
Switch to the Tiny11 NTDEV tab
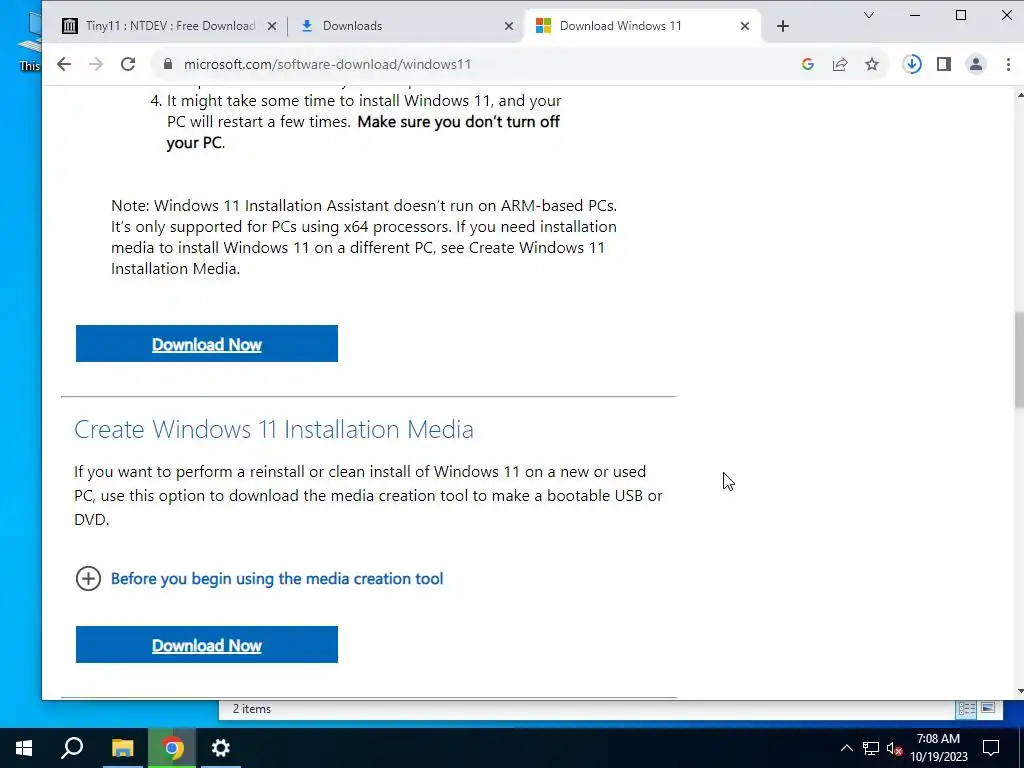(x=169, y=26)
